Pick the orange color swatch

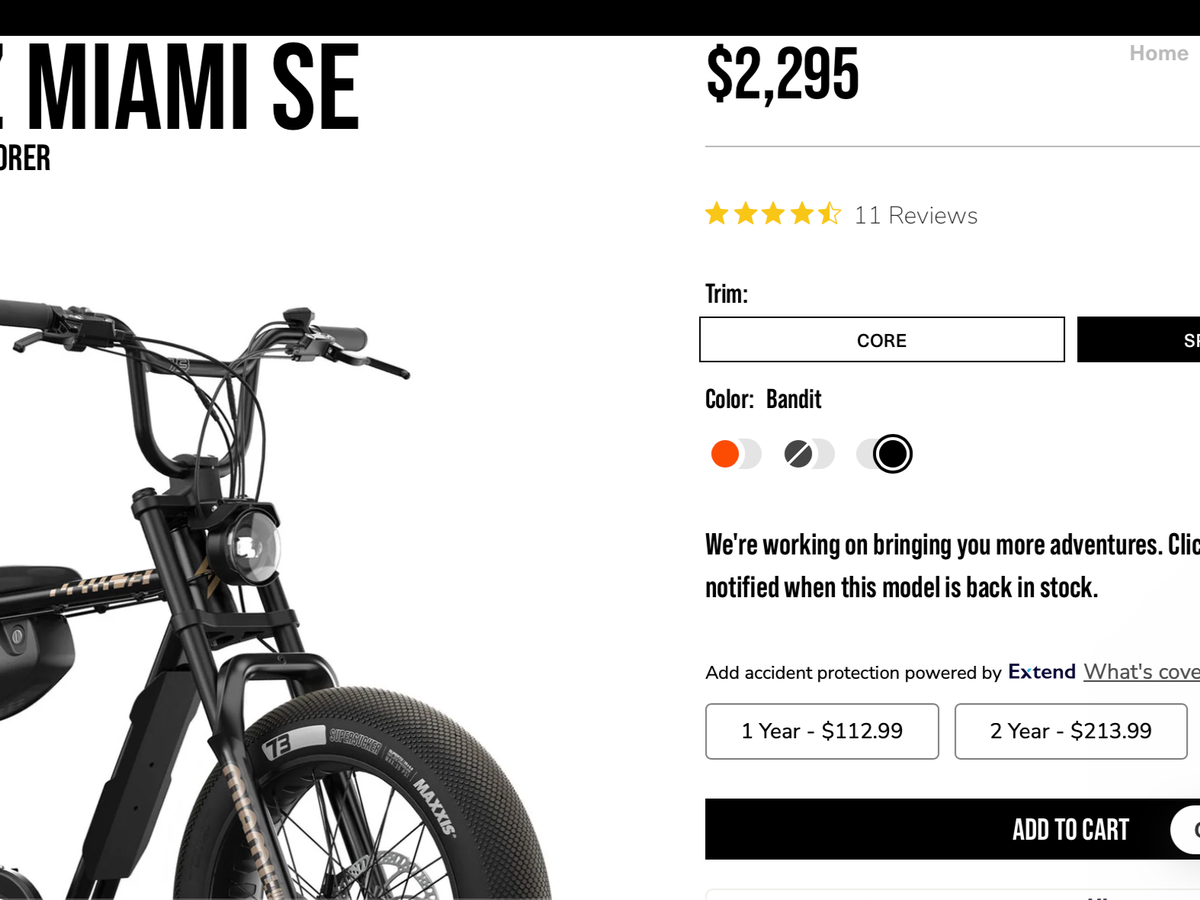726,454
